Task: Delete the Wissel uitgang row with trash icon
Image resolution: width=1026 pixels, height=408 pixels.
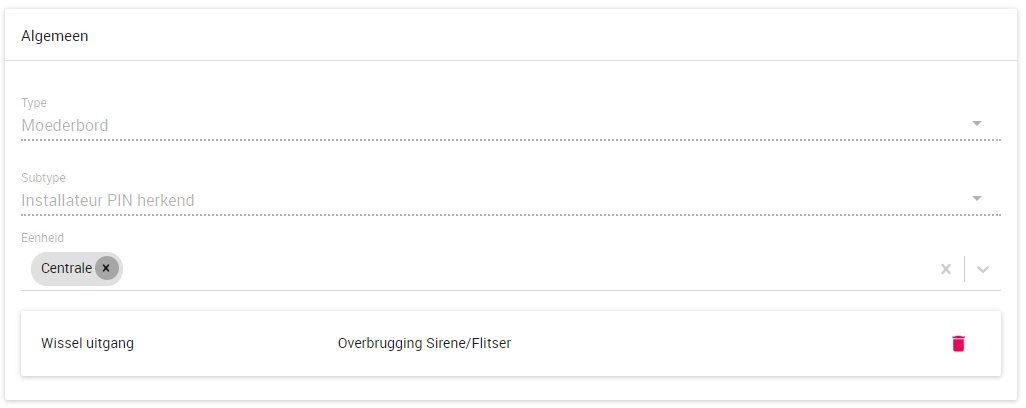Action: coord(958,343)
